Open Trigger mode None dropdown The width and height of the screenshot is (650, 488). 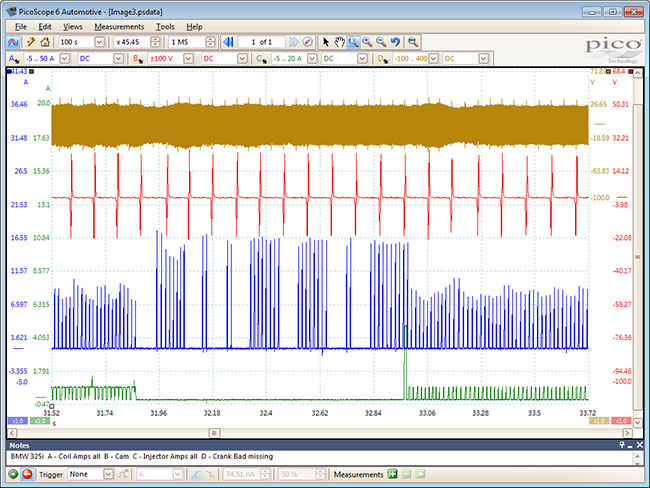[90, 474]
